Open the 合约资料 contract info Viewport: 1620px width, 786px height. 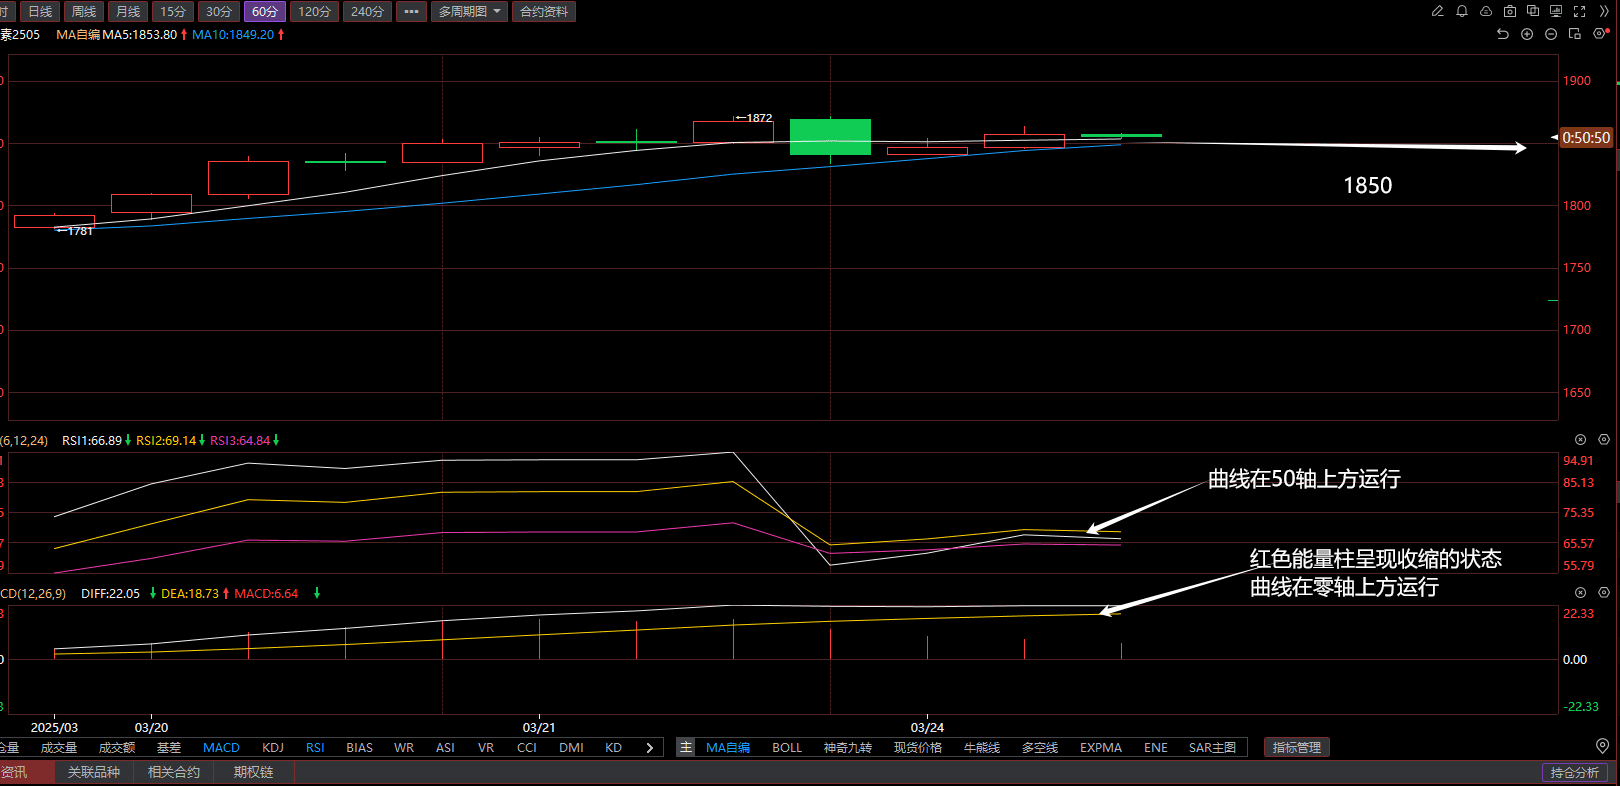(x=544, y=11)
